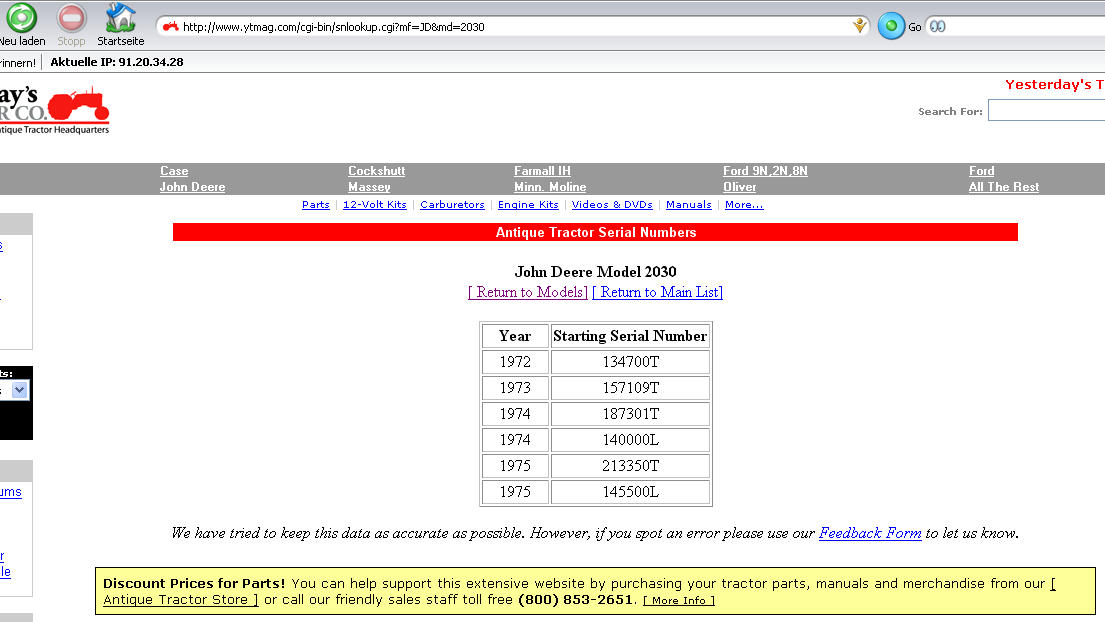Click in the Search For text field
Viewport: 1105px width, 622px height.
[1045, 111]
